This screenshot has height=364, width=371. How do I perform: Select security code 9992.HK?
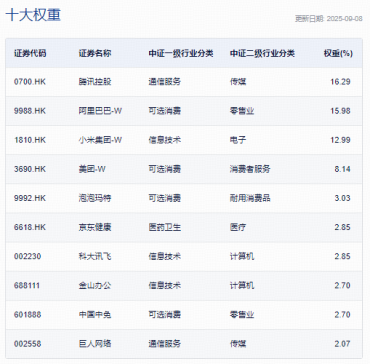click(30, 198)
